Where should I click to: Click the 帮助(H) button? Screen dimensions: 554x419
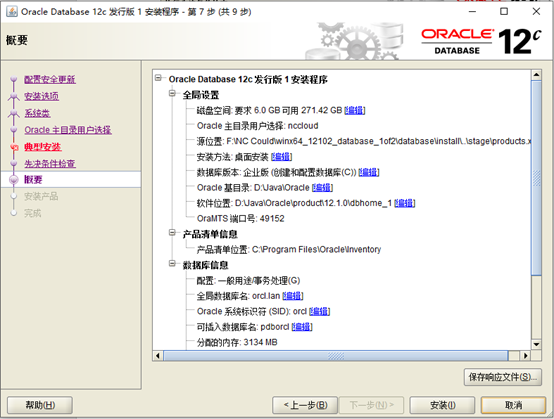(x=40, y=405)
